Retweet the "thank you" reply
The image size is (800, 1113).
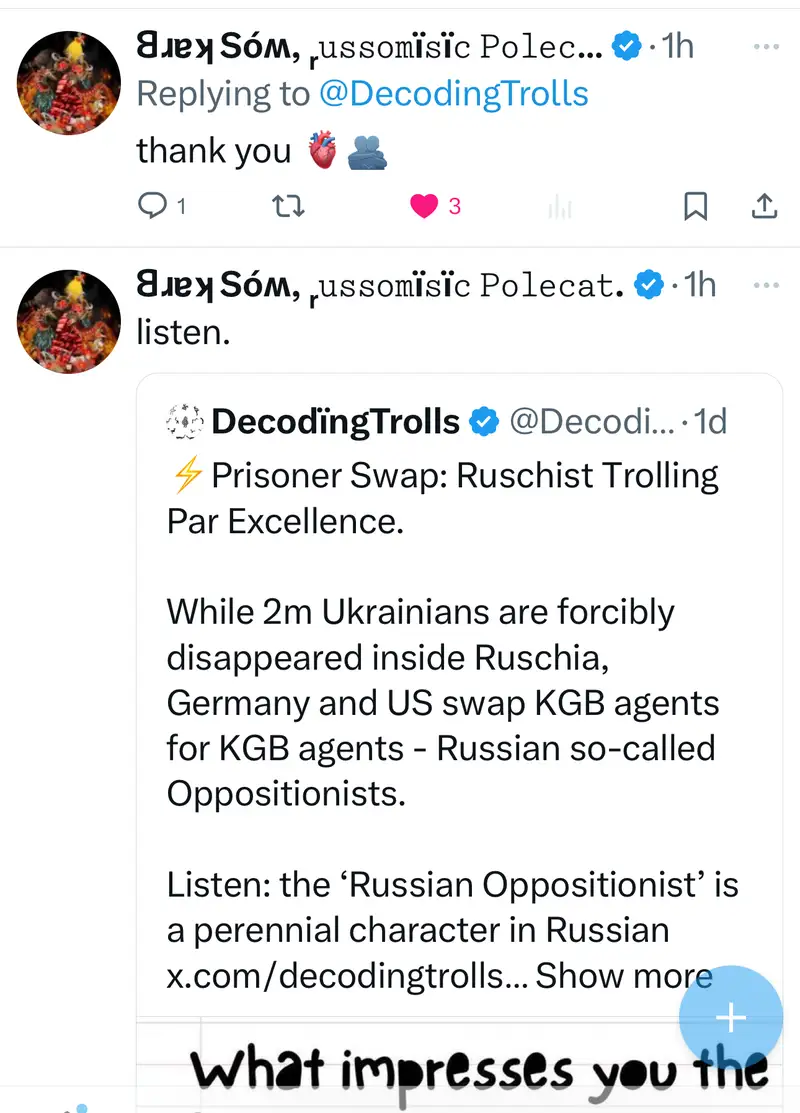[x=288, y=206]
